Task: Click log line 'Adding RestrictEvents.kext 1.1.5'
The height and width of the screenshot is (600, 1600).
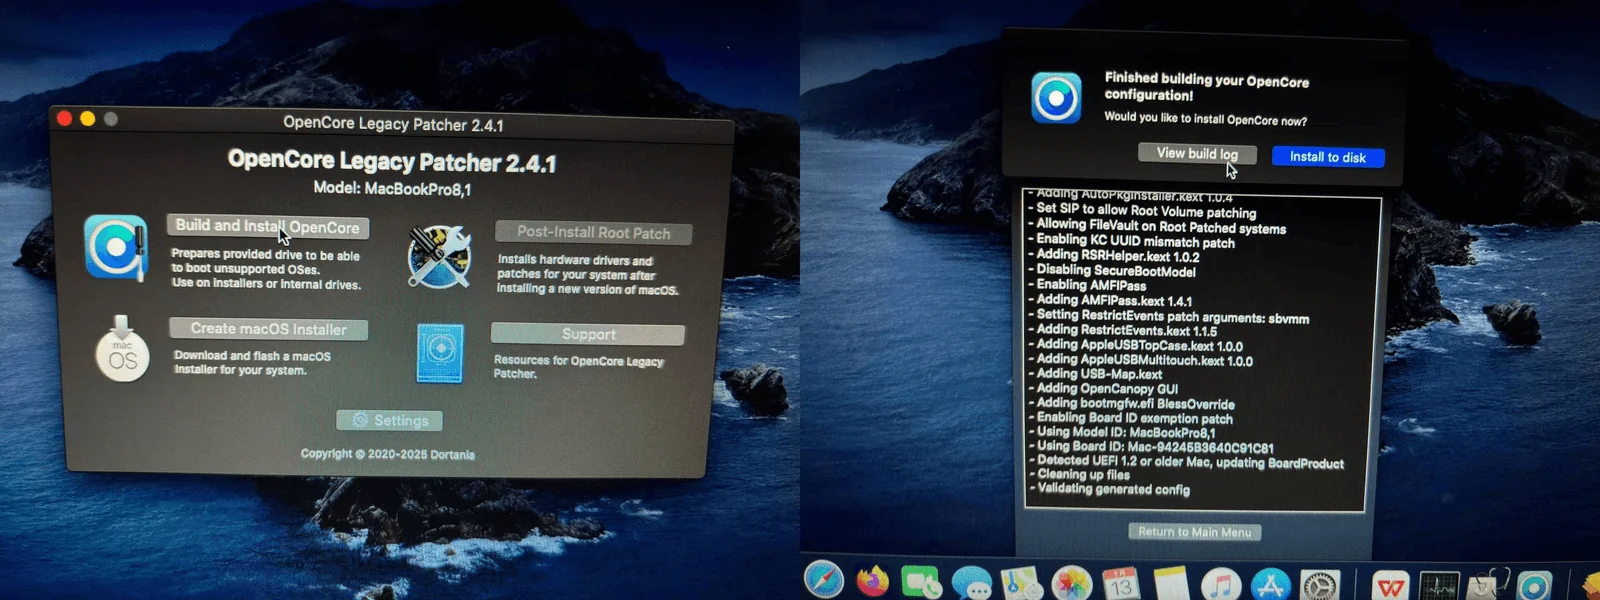Action: [1127, 330]
